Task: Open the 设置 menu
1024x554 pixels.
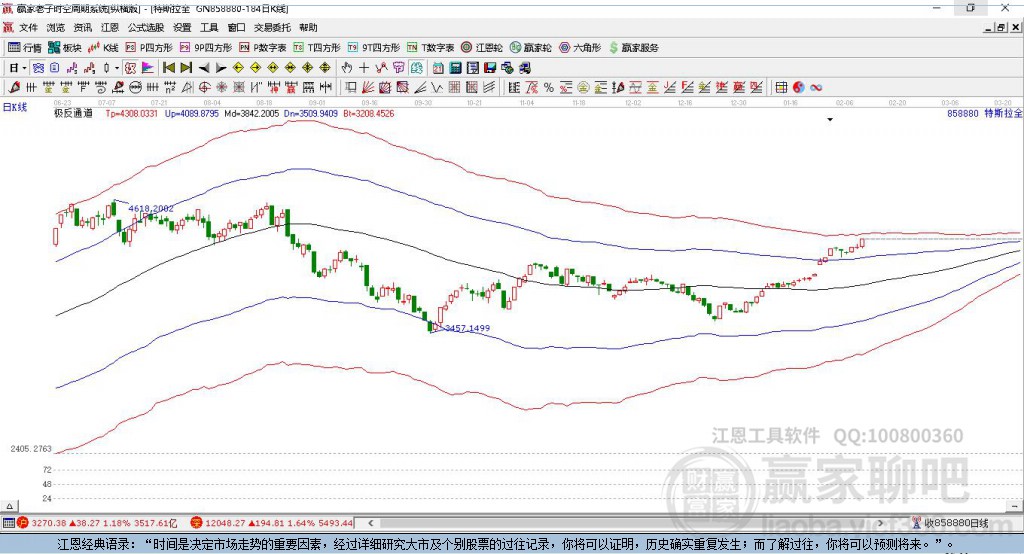Action: [182, 27]
